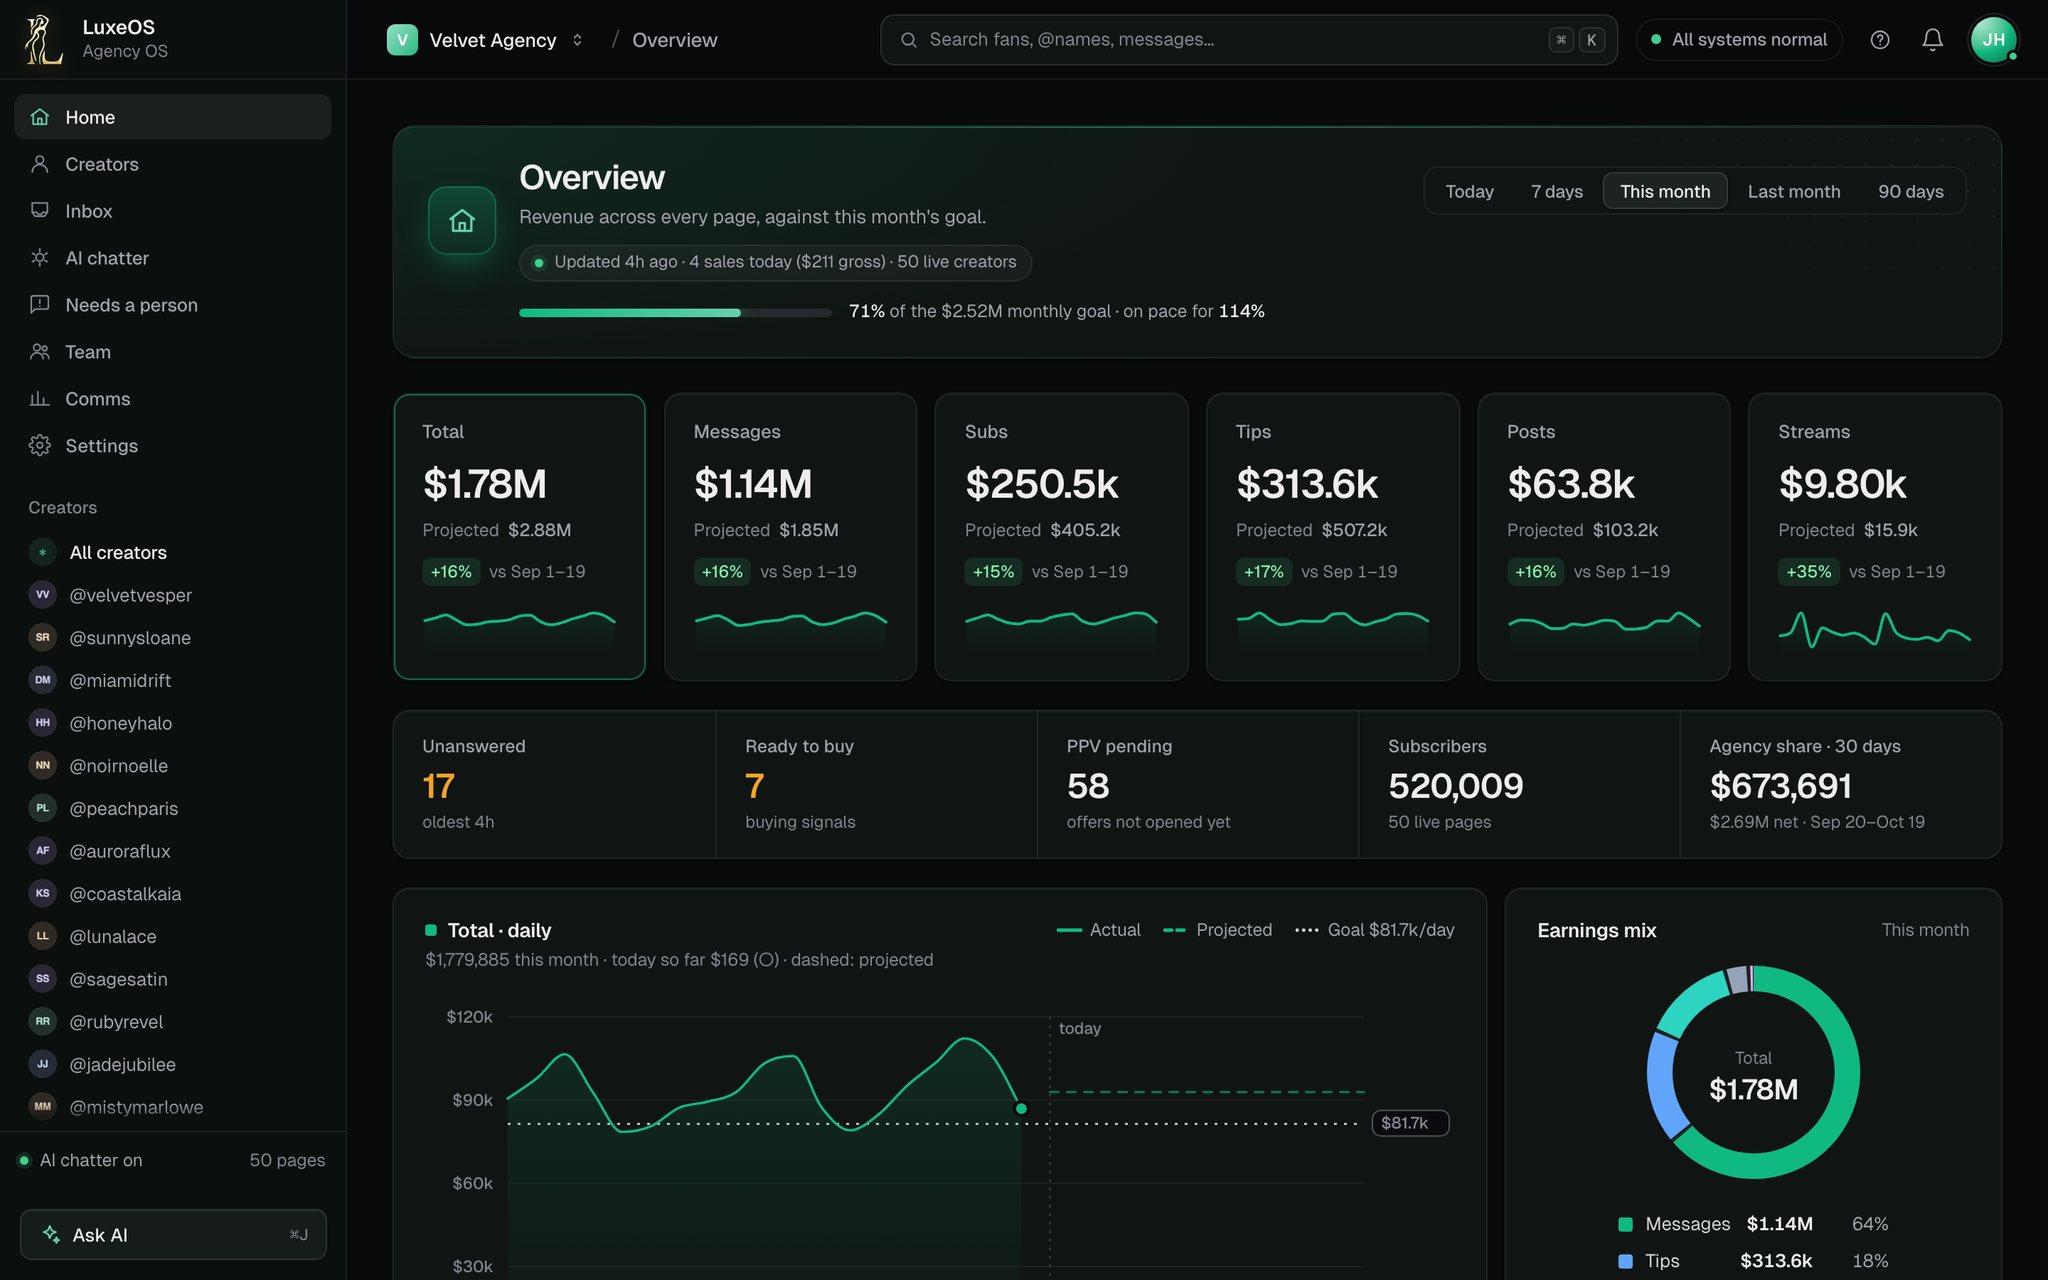2048x1280 pixels.
Task: Select the 7 days time range
Action: click(x=1556, y=191)
